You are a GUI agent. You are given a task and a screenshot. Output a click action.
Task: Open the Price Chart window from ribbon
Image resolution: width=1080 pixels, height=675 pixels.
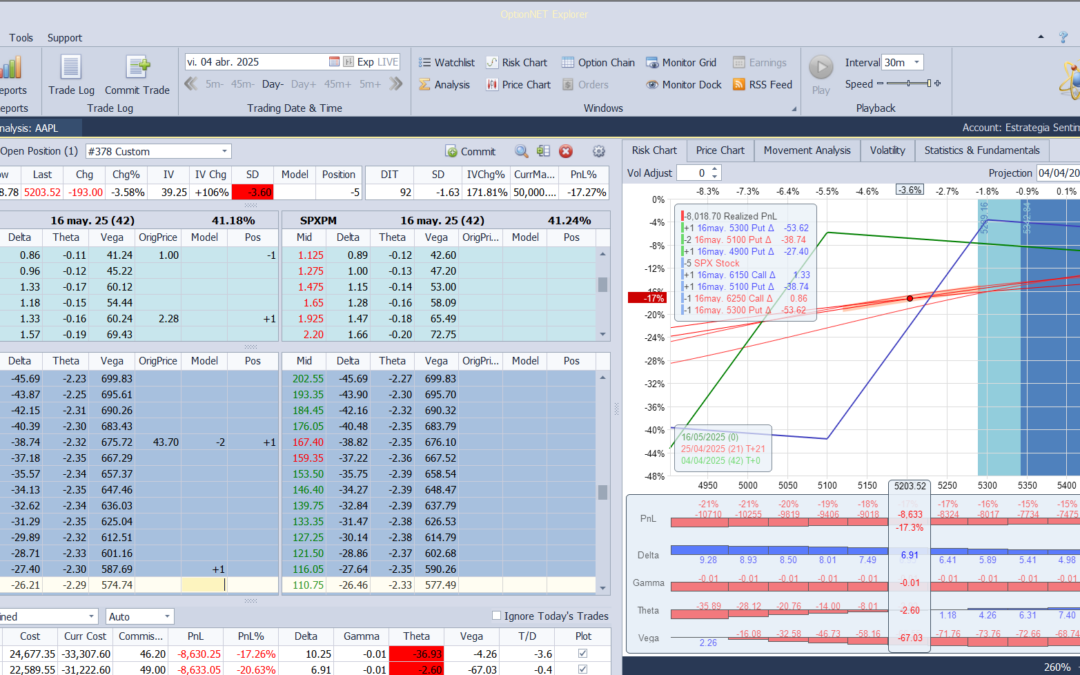[518, 85]
